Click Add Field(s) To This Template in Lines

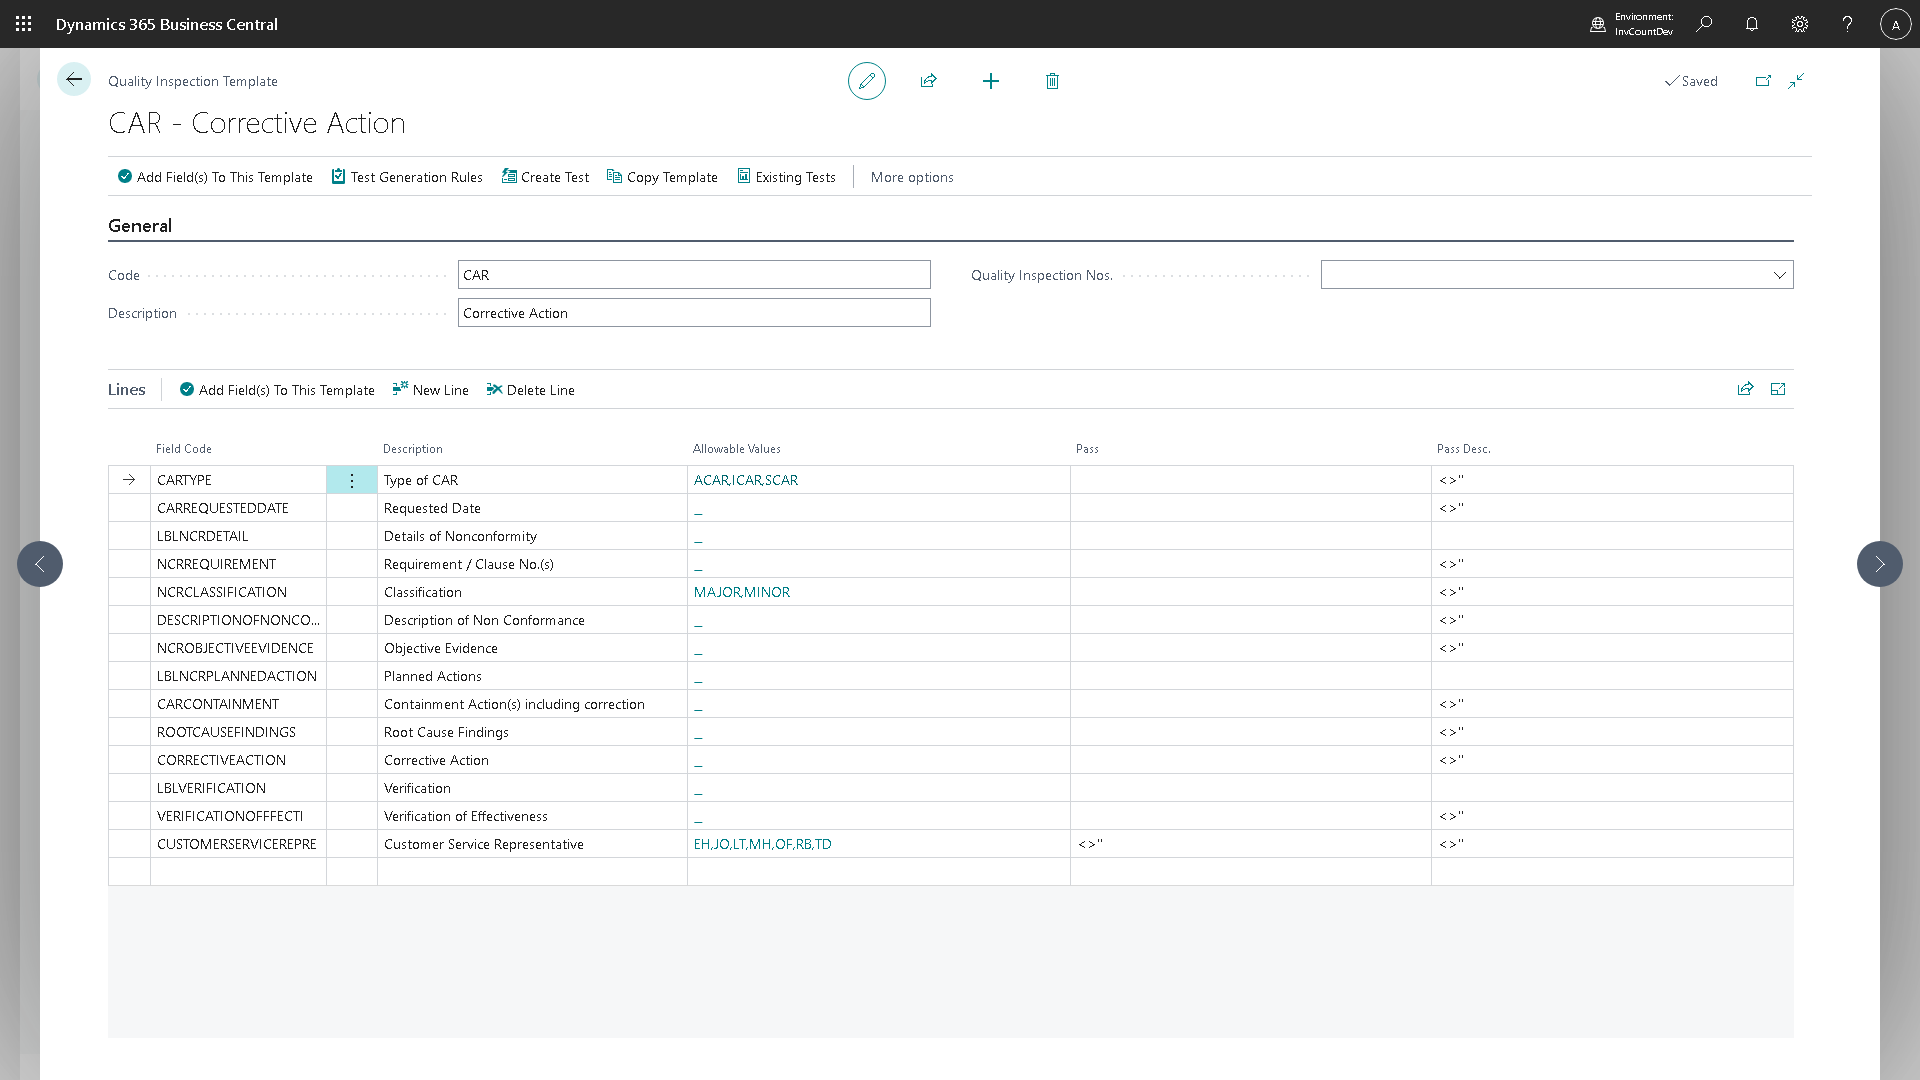277,390
